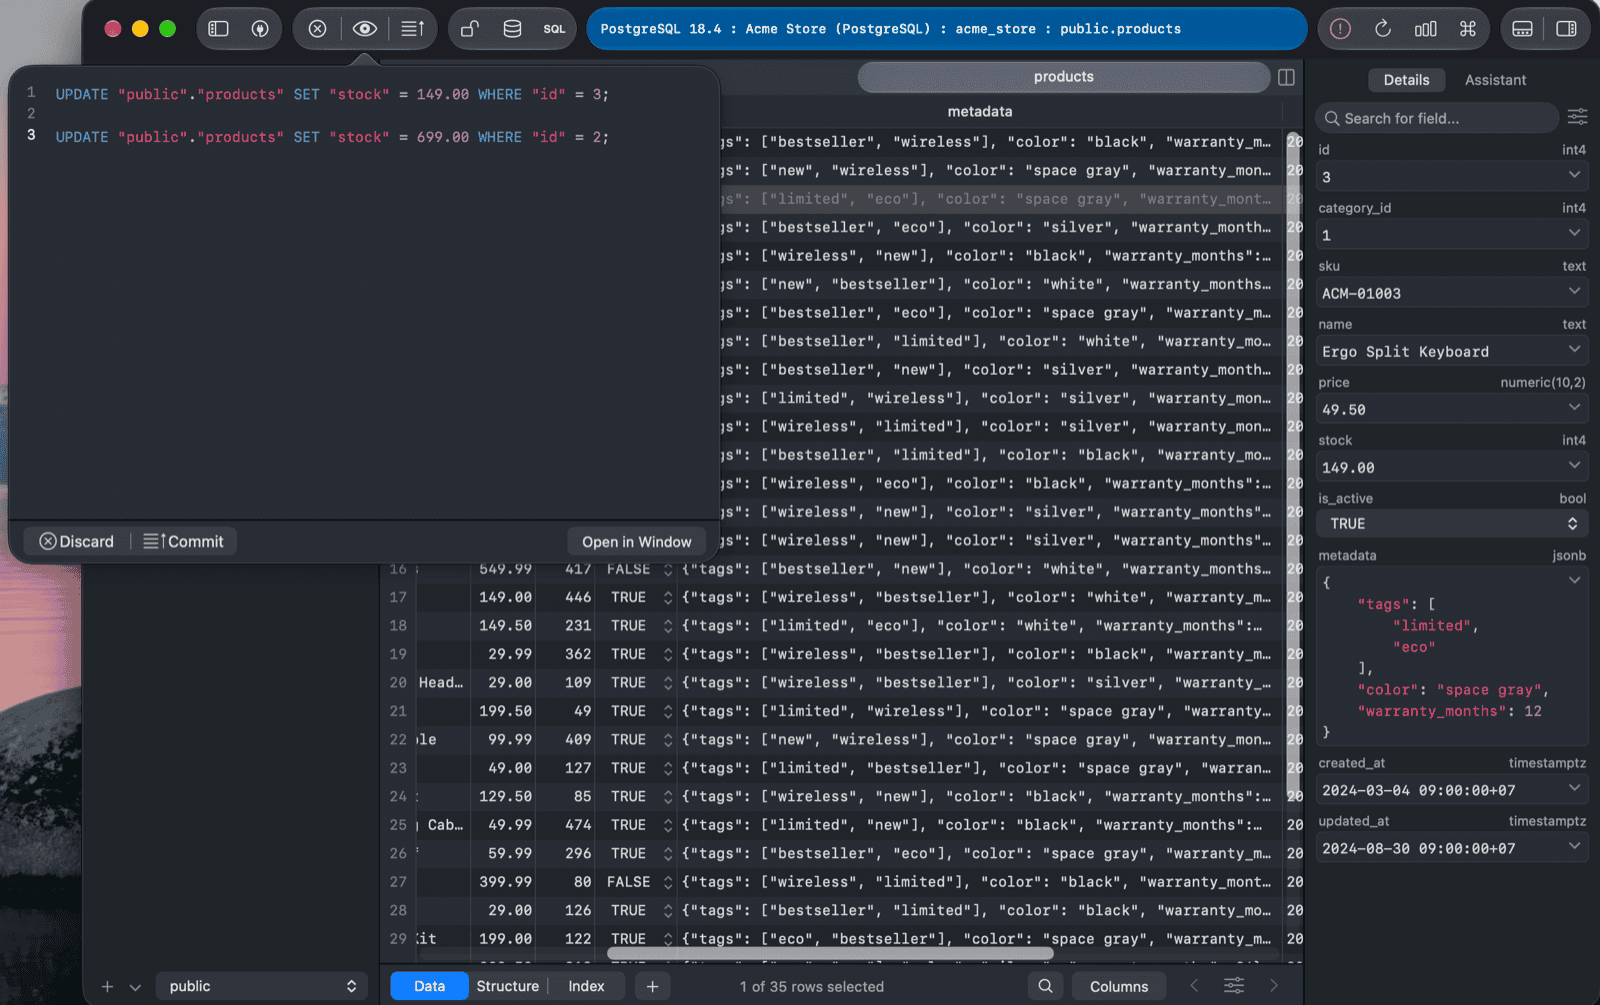The width and height of the screenshot is (1600, 1005).
Task: Click the red alert warning icon
Action: point(1340,29)
